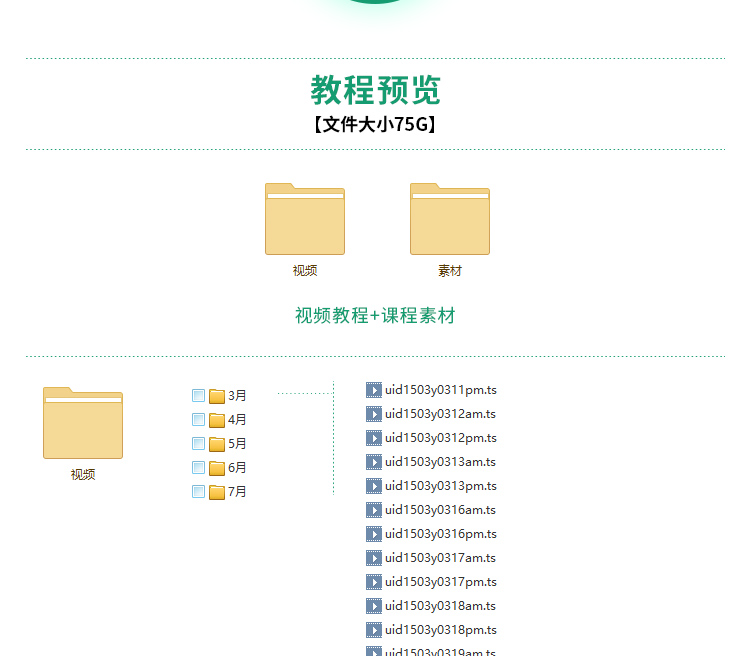Click the 教程预览 heading
The image size is (750, 656).
click(375, 90)
